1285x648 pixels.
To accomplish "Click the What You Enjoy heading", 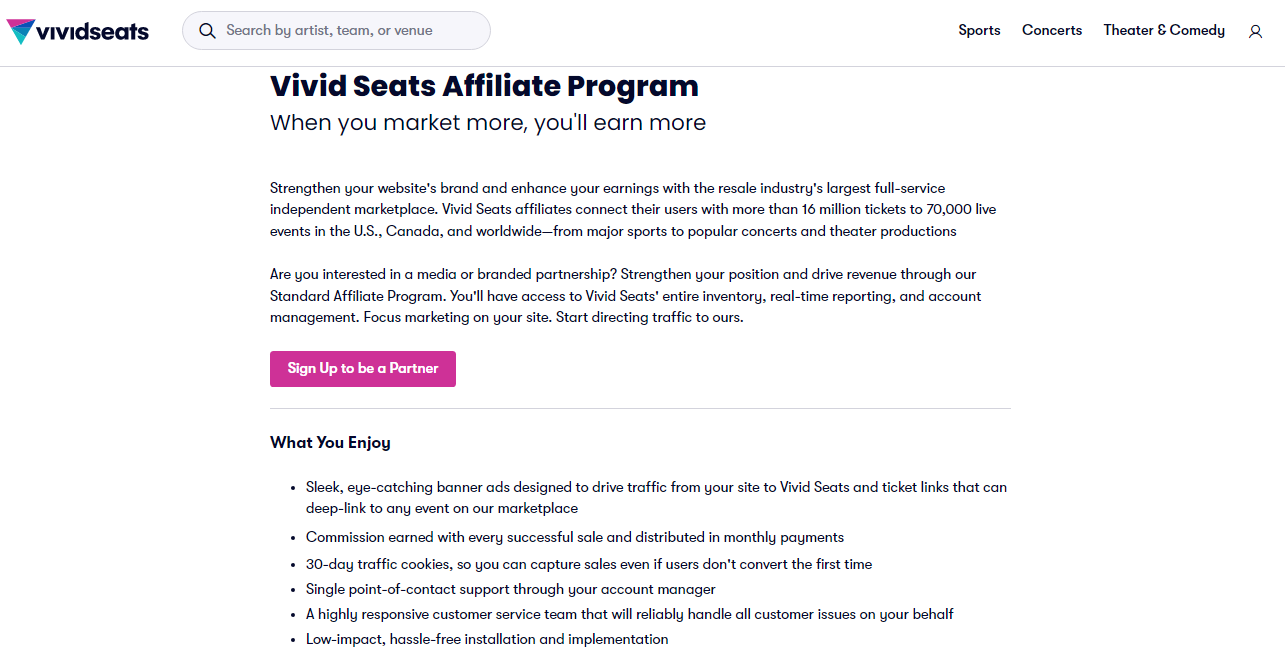I will click(330, 442).
